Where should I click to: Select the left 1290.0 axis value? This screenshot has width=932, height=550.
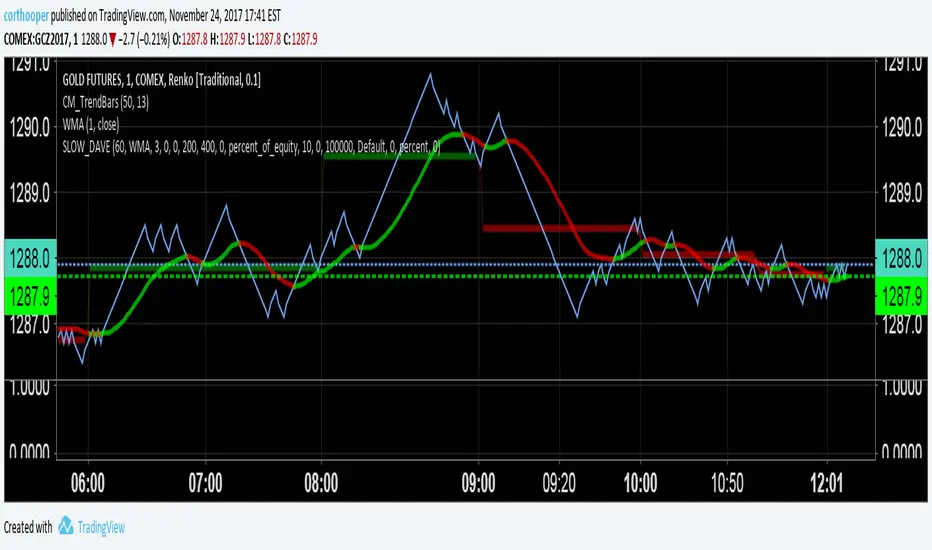pyautogui.click(x=30, y=127)
